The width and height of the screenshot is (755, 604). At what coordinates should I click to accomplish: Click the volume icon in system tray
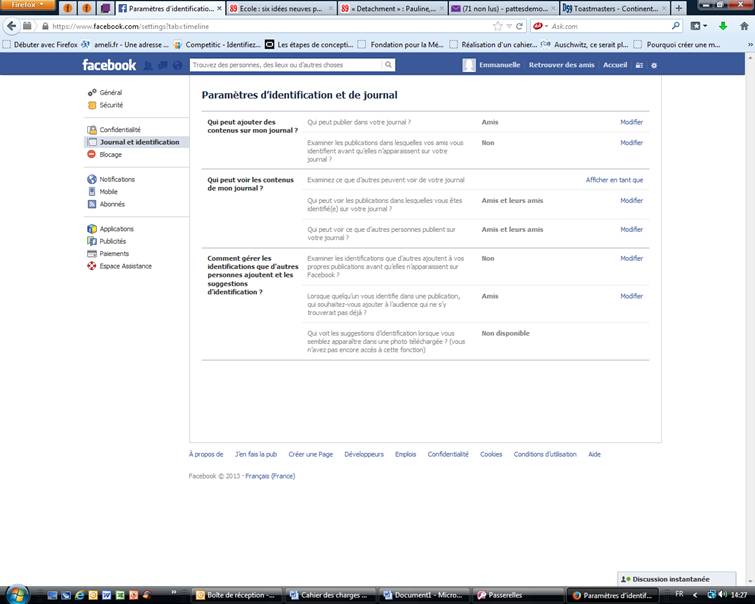coord(722,595)
